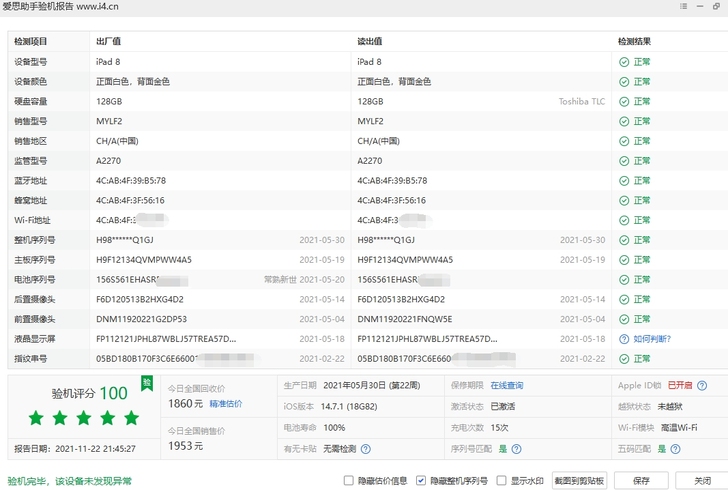The width and height of the screenshot is (728, 490).
Task: Click the 关闭 button
Action: (x=702, y=481)
